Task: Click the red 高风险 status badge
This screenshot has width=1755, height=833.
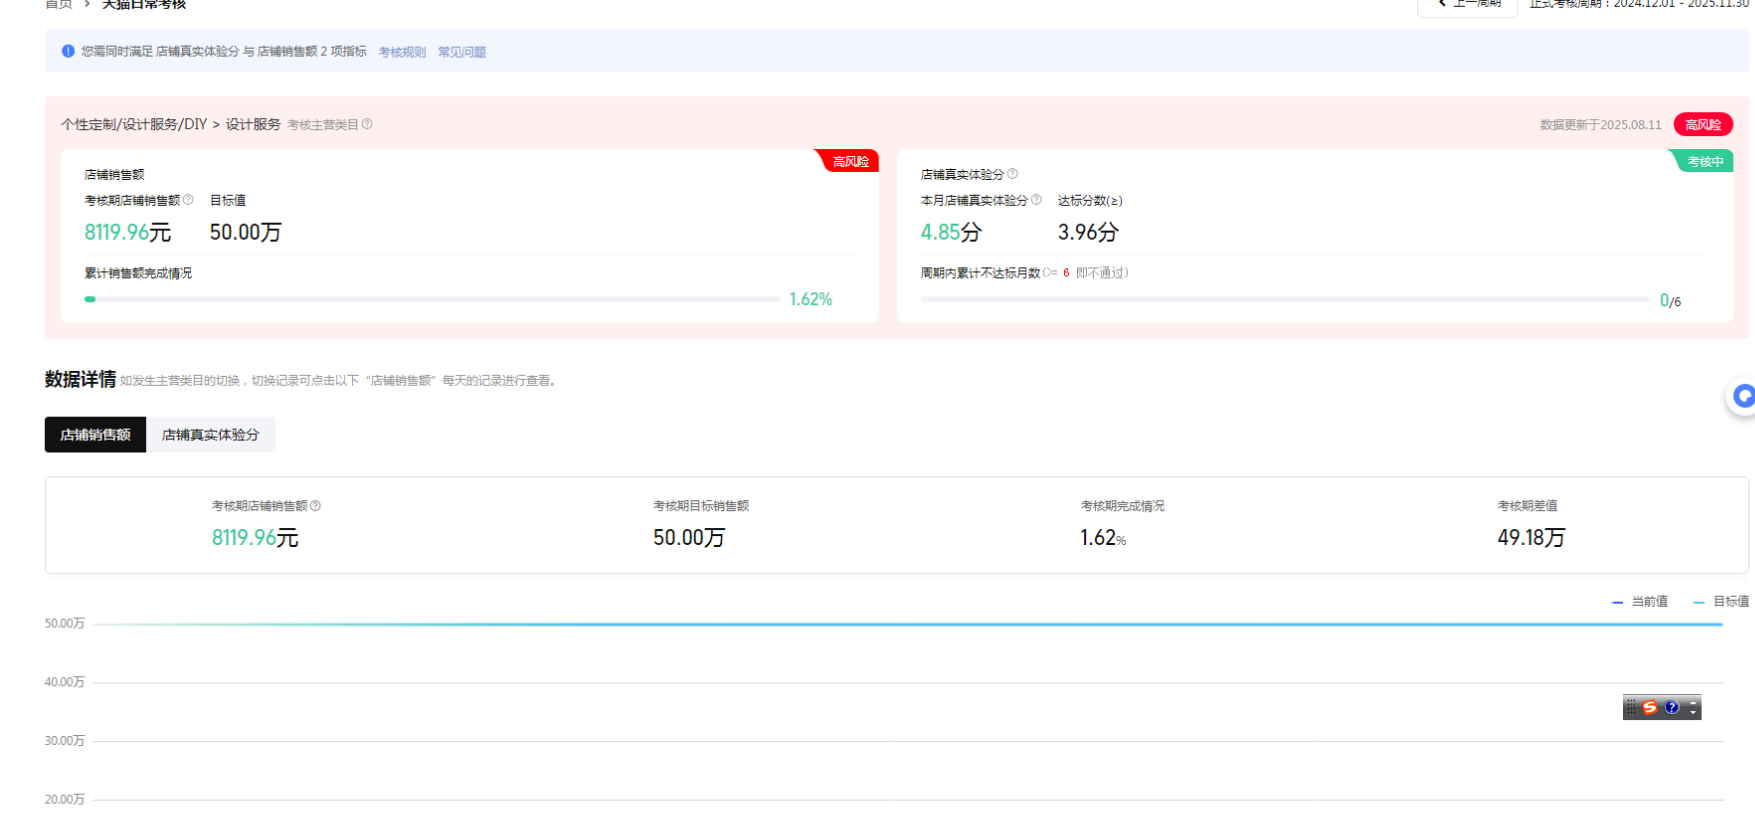Action: click(x=1702, y=125)
